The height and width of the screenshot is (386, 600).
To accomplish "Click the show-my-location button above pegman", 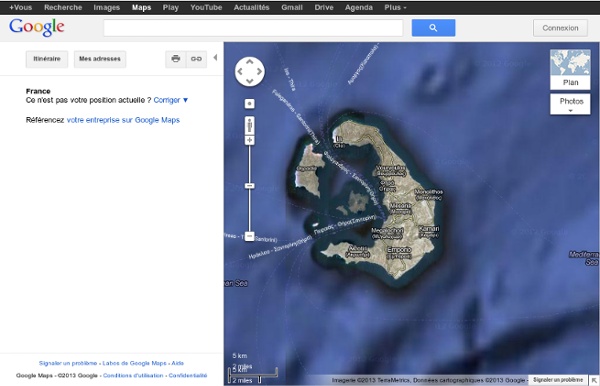I will tap(249, 104).
